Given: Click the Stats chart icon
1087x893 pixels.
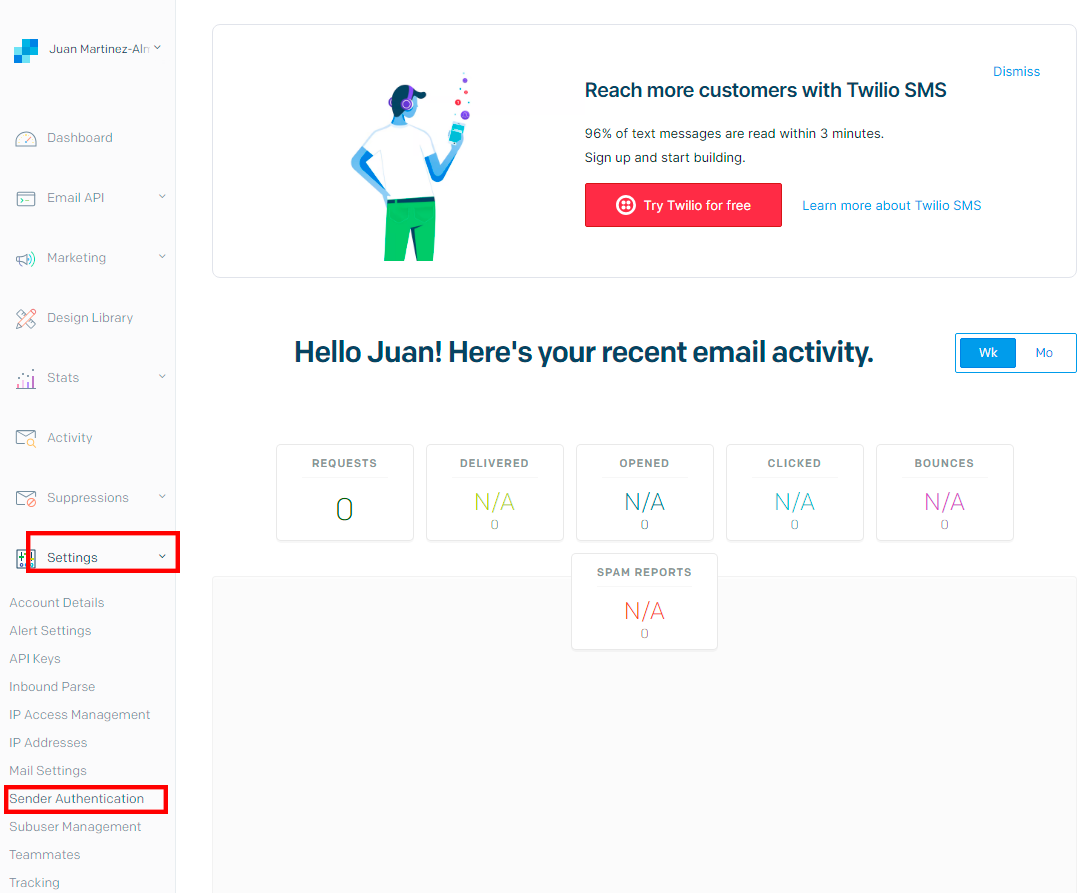Looking at the screenshot, I should 26,379.
